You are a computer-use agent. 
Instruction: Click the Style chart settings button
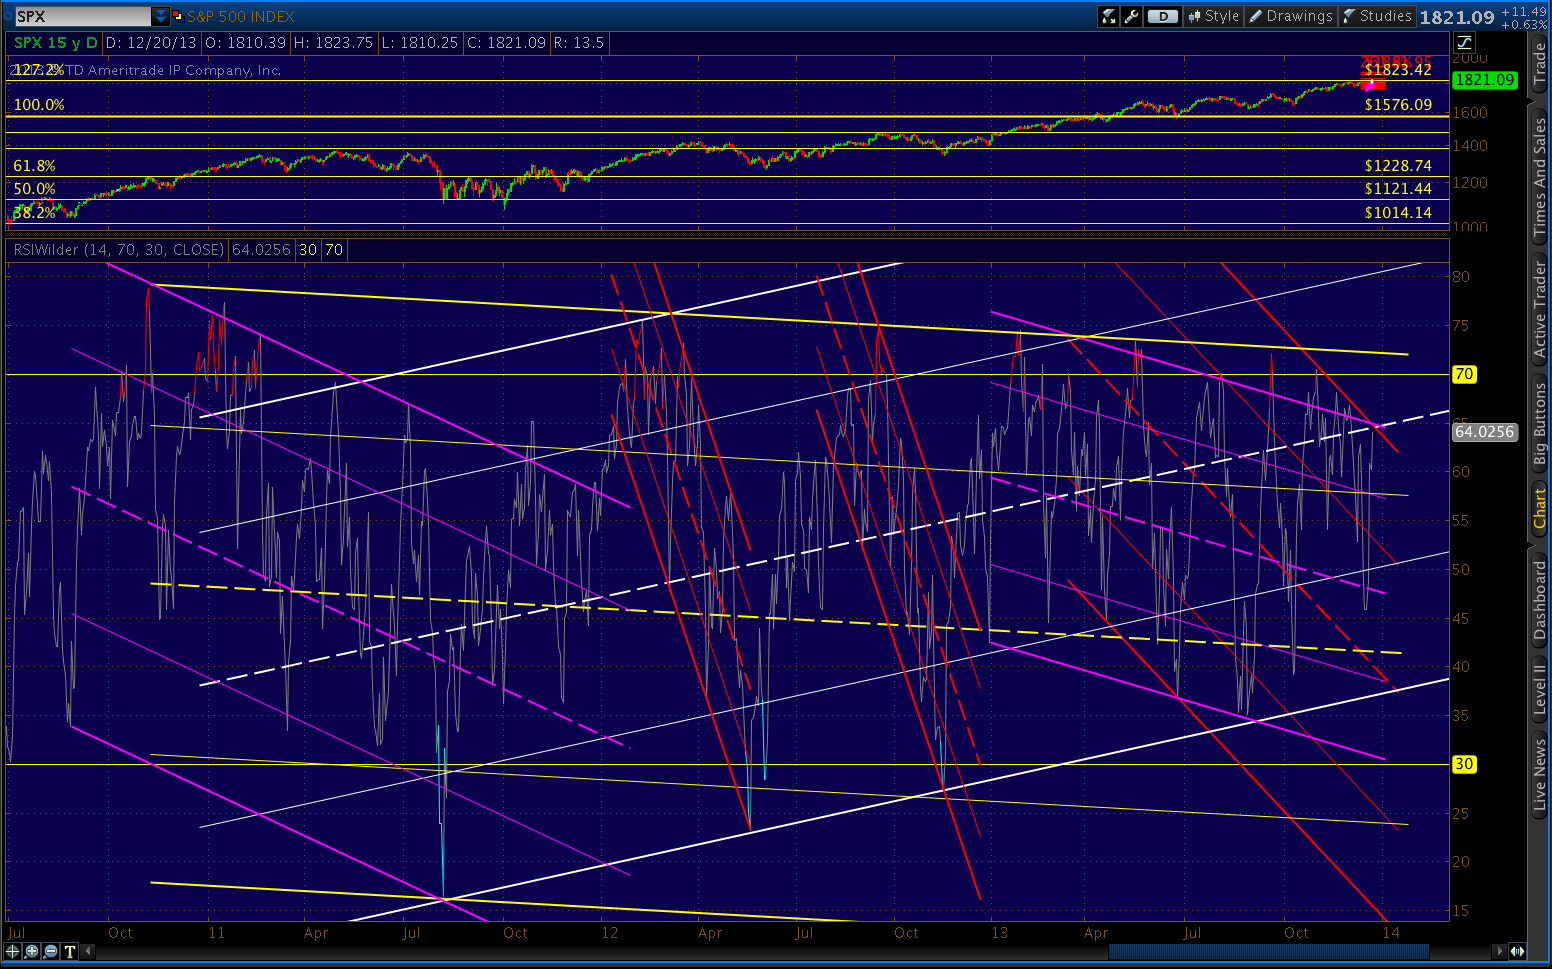coord(1213,16)
